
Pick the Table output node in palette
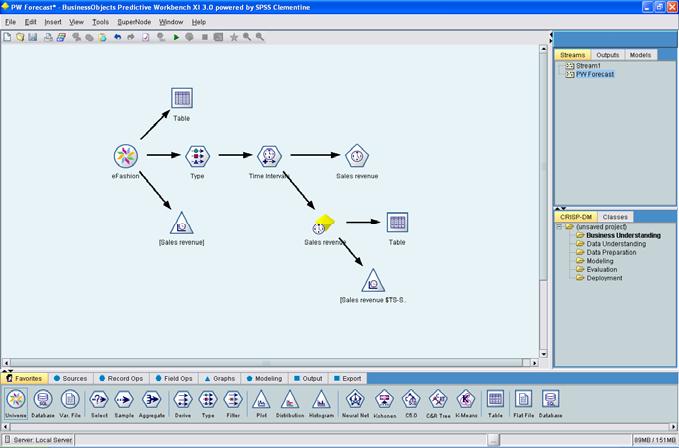tap(495, 403)
